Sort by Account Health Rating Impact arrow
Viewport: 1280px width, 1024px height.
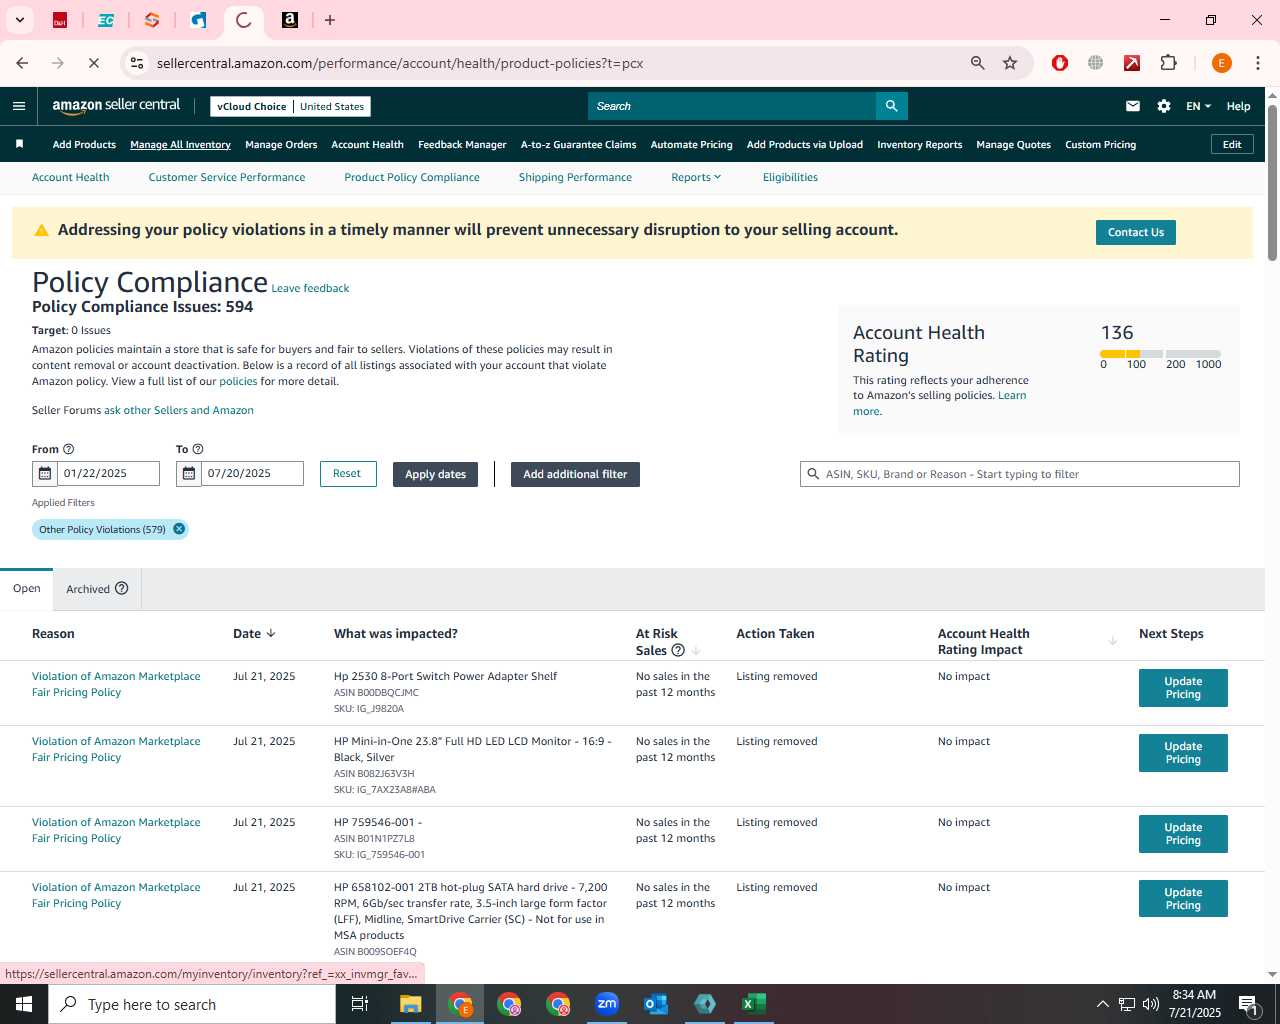1113,641
